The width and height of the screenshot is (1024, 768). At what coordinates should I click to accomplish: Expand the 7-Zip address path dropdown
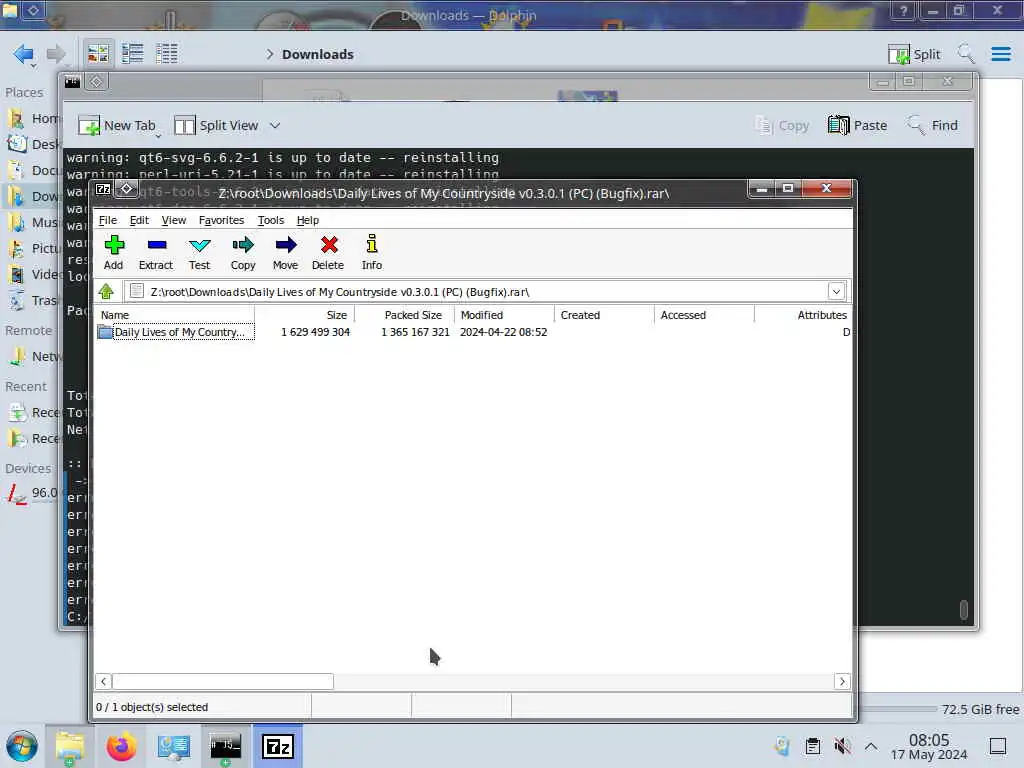pyautogui.click(x=836, y=291)
